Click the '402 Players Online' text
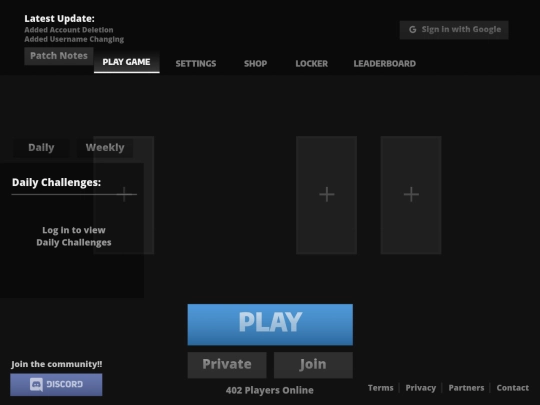 [270, 390]
